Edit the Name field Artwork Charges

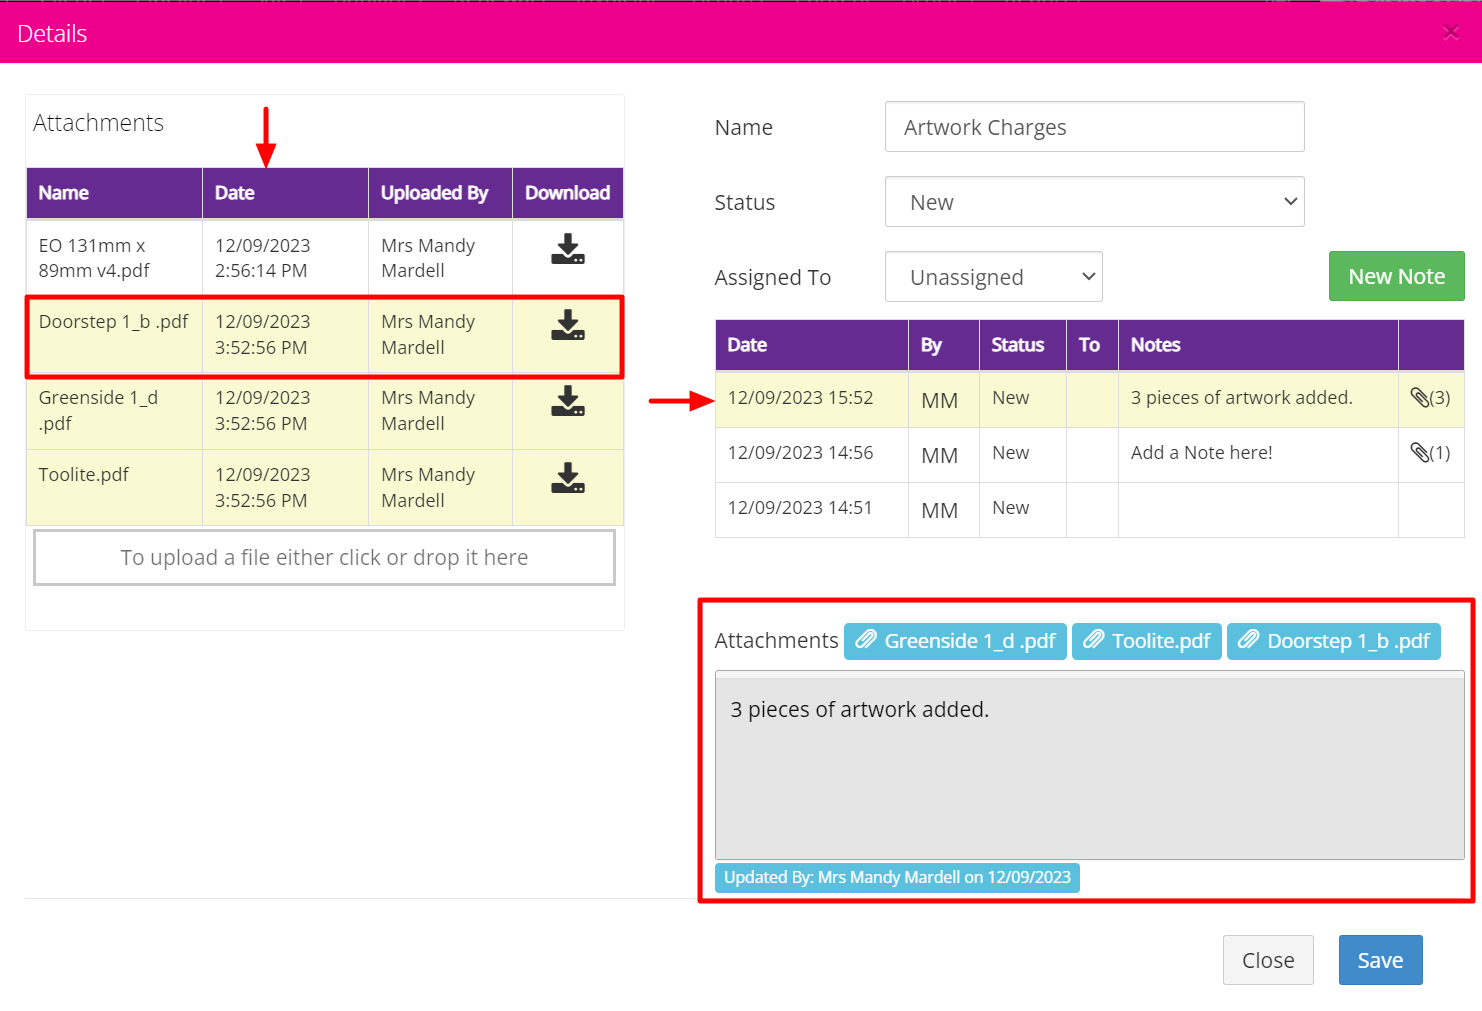click(x=1094, y=127)
